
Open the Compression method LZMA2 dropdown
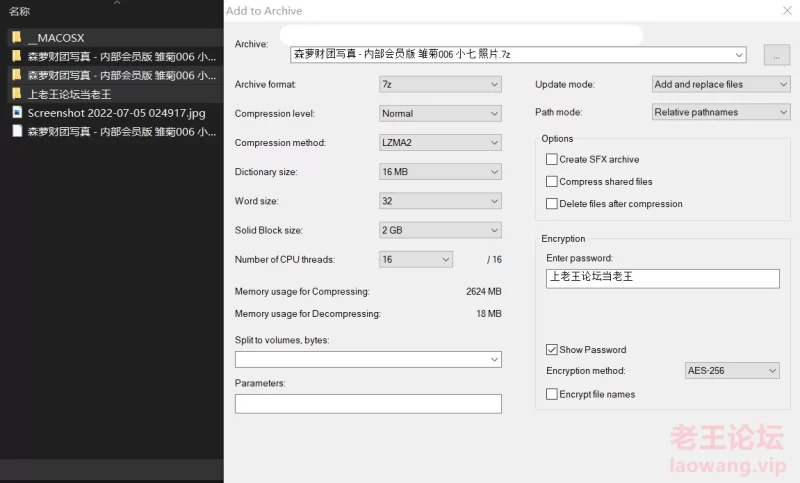[x=440, y=143]
